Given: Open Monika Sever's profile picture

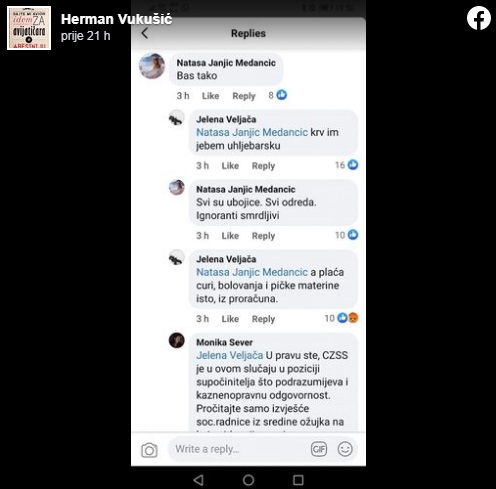Looking at the screenshot, I should [x=176, y=340].
